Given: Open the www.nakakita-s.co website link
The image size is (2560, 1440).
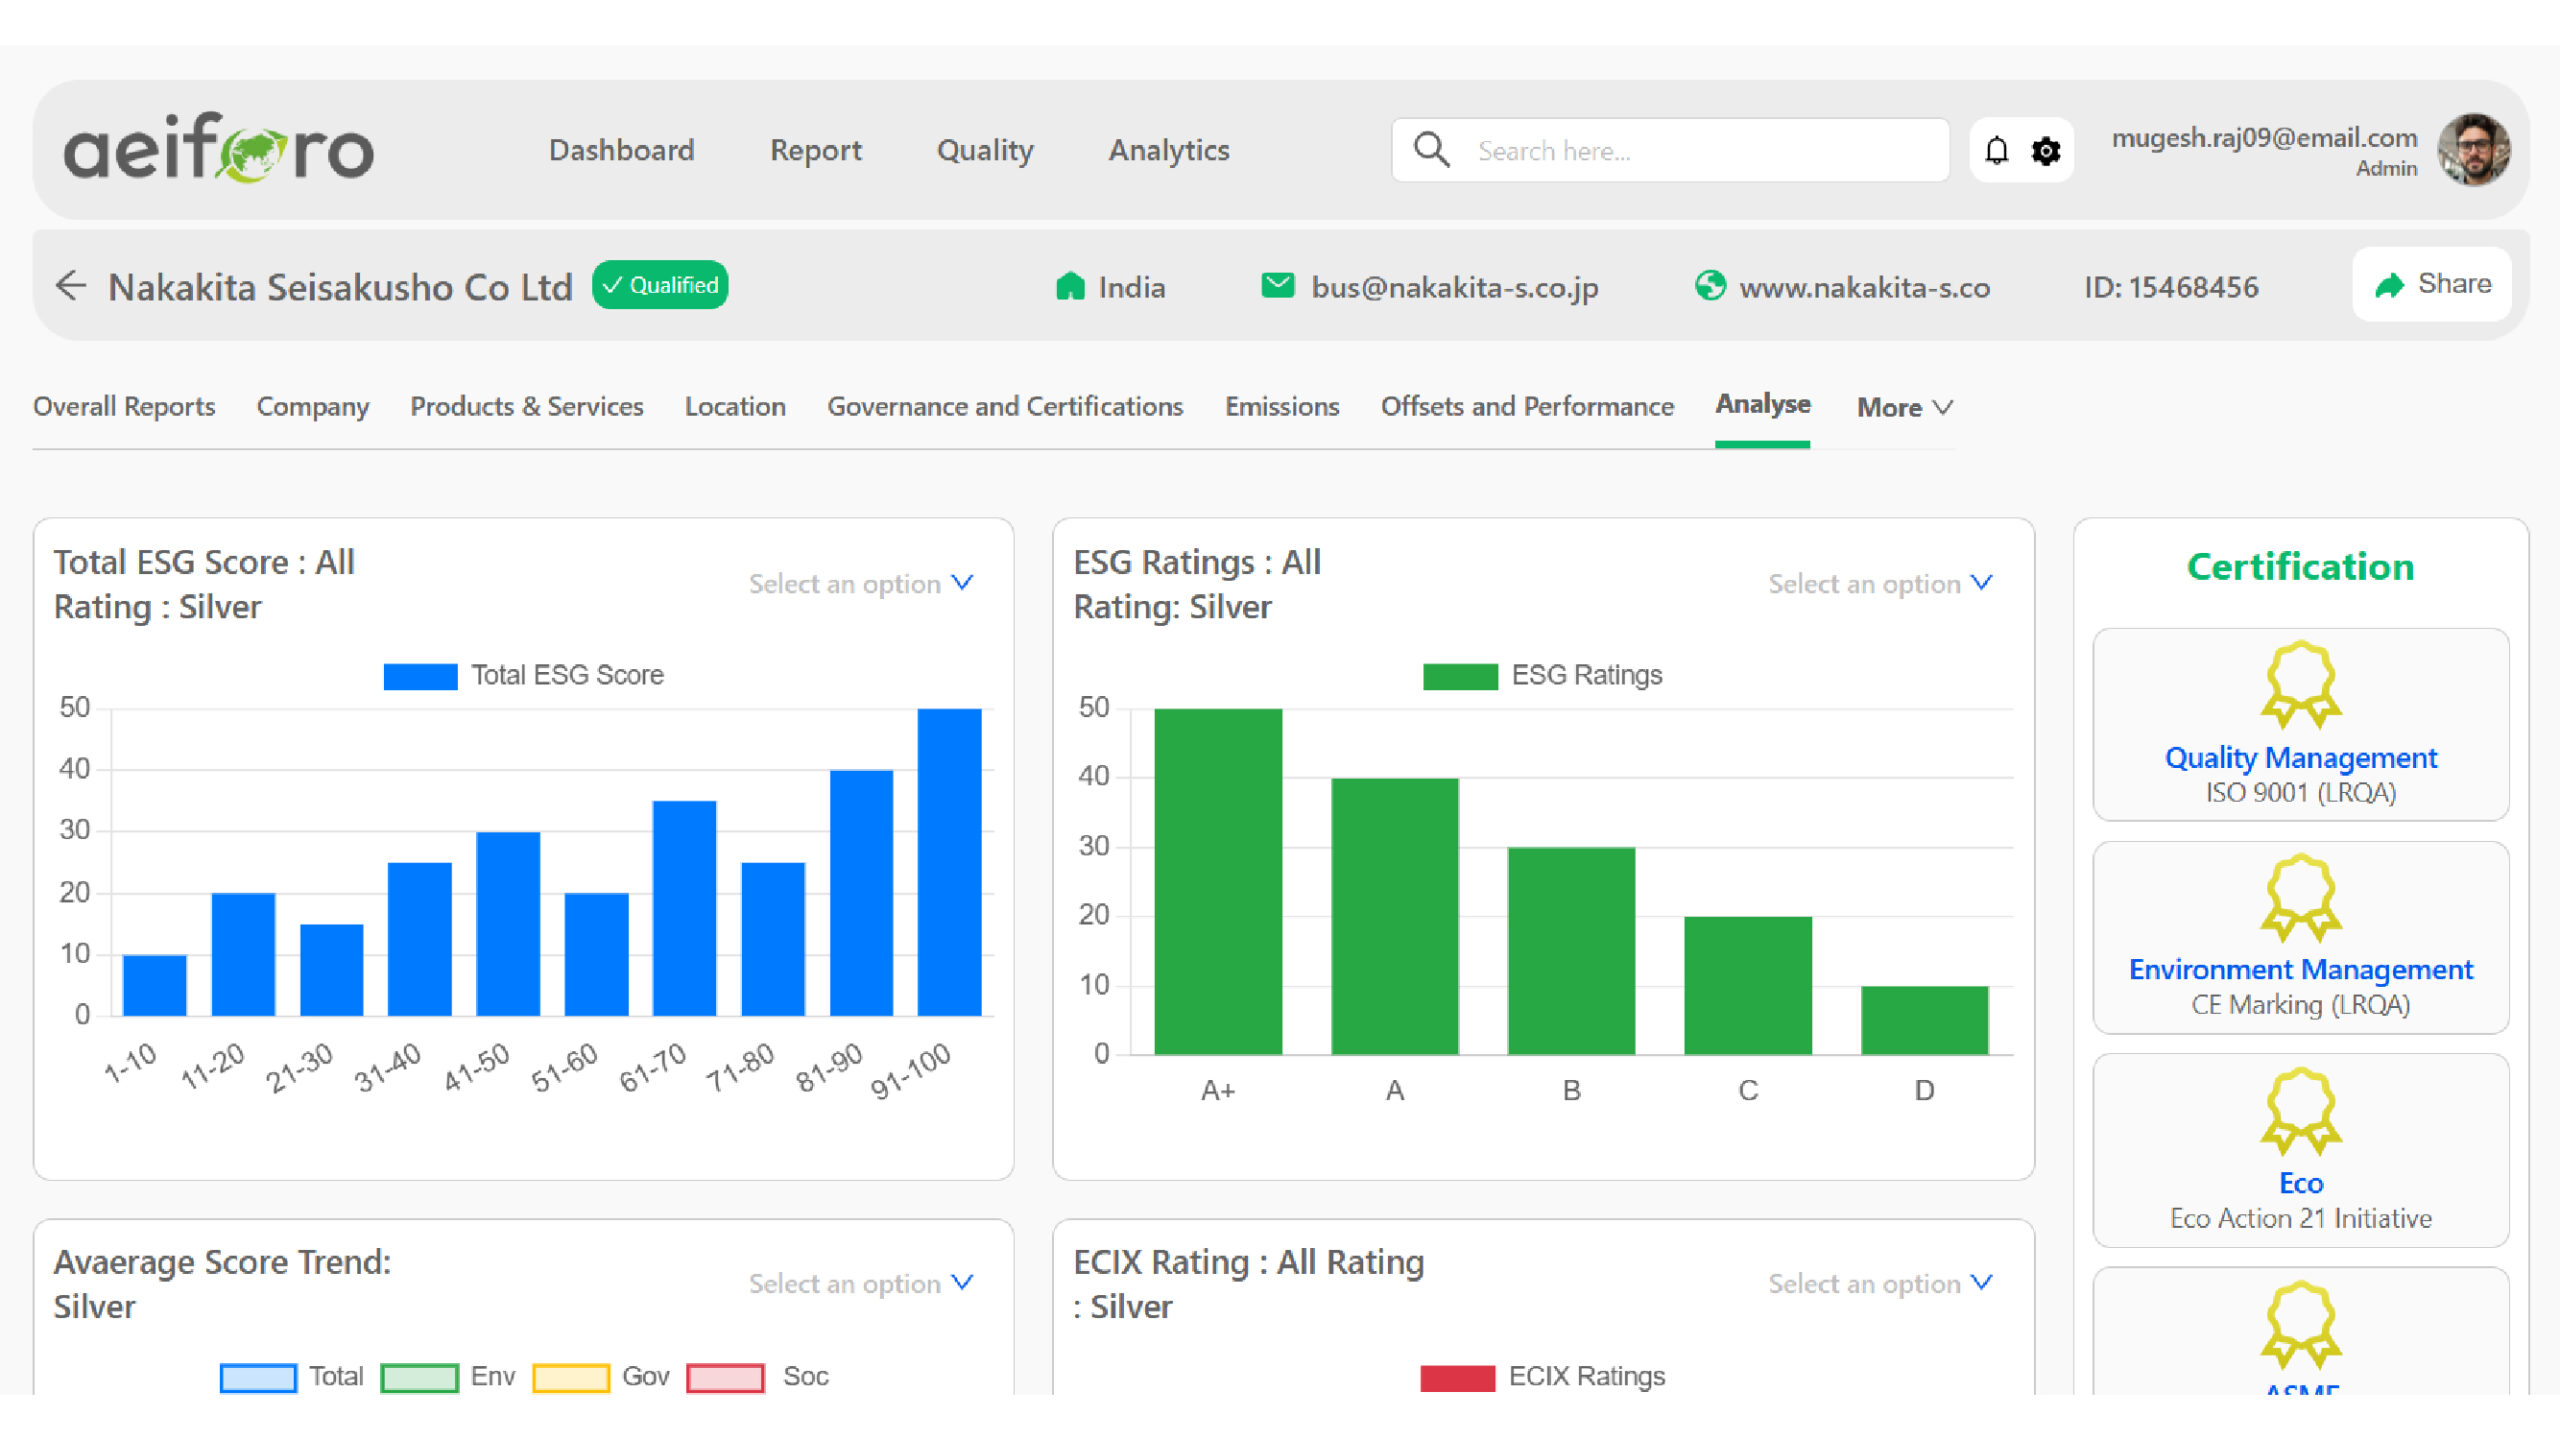Looking at the screenshot, I should click(x=1865, y=287).
